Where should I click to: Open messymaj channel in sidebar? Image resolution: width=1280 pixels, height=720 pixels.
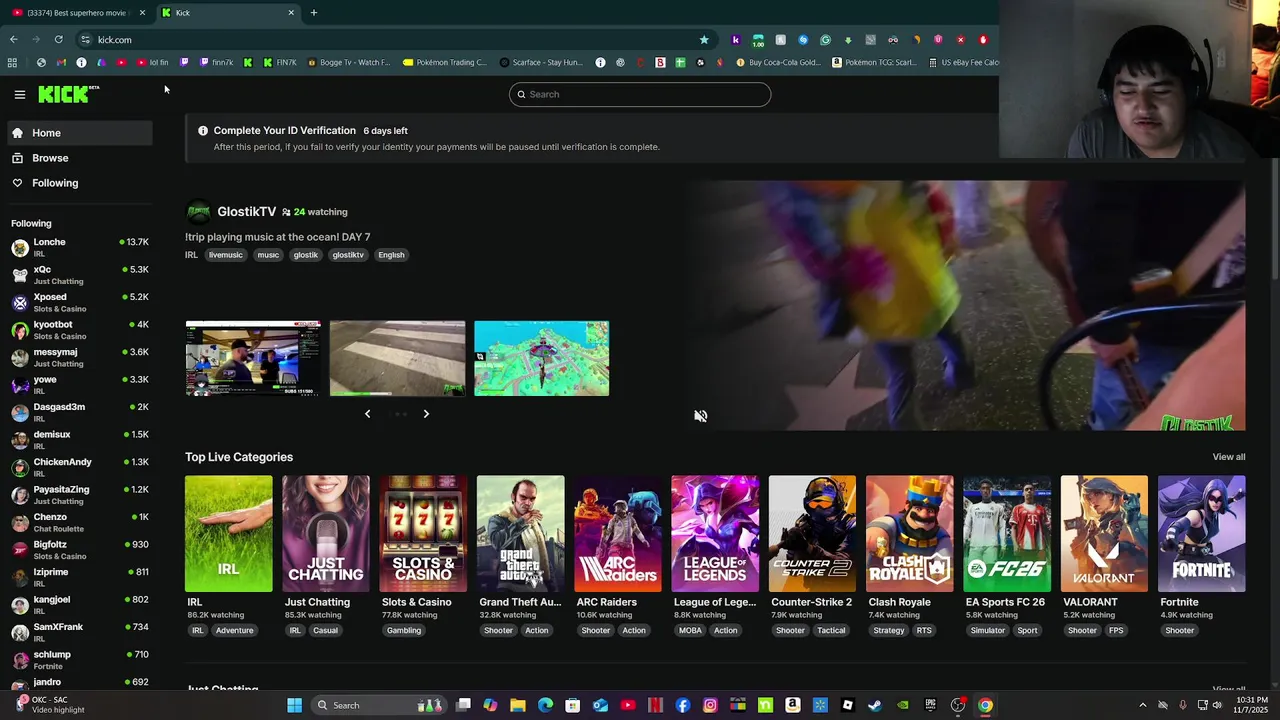(78, 357)
